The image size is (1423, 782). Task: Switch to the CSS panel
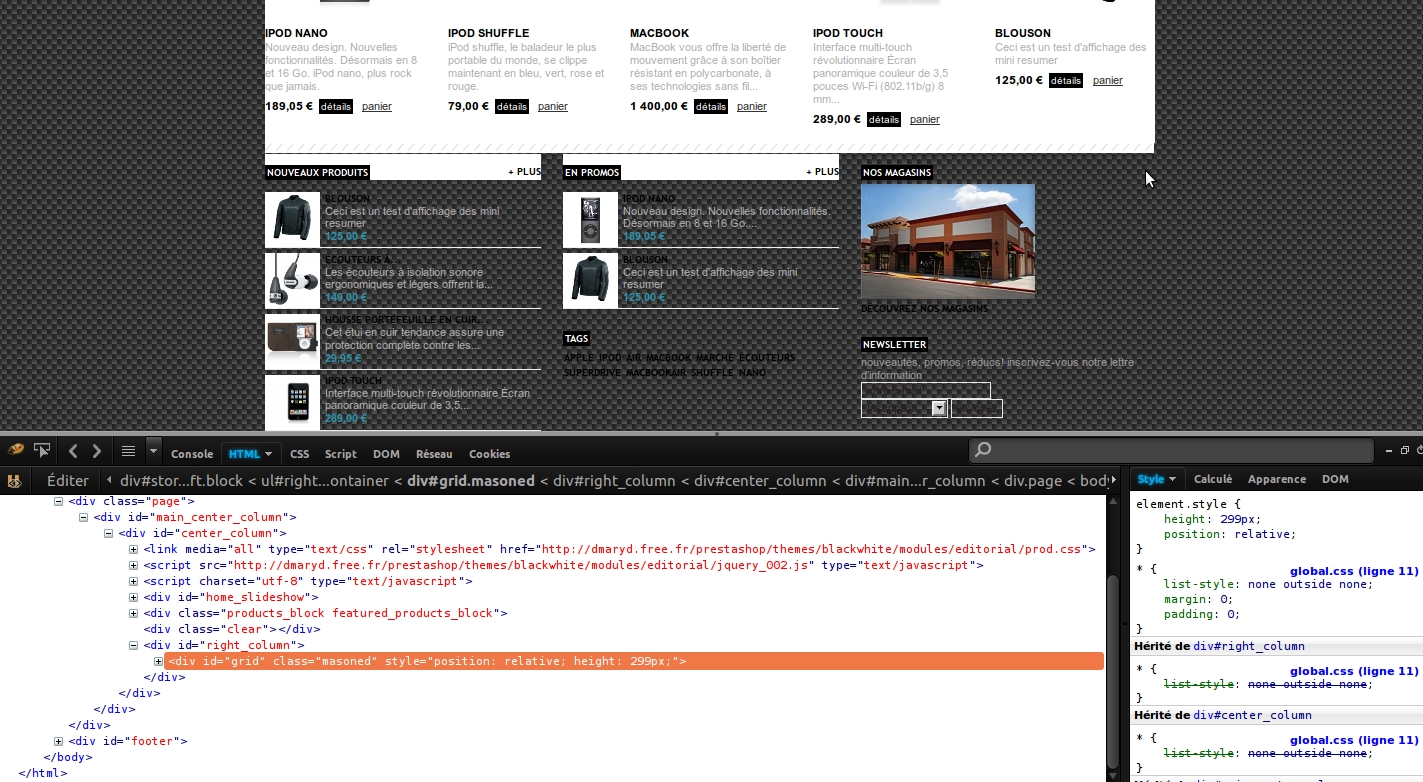[x=299, y=454]
